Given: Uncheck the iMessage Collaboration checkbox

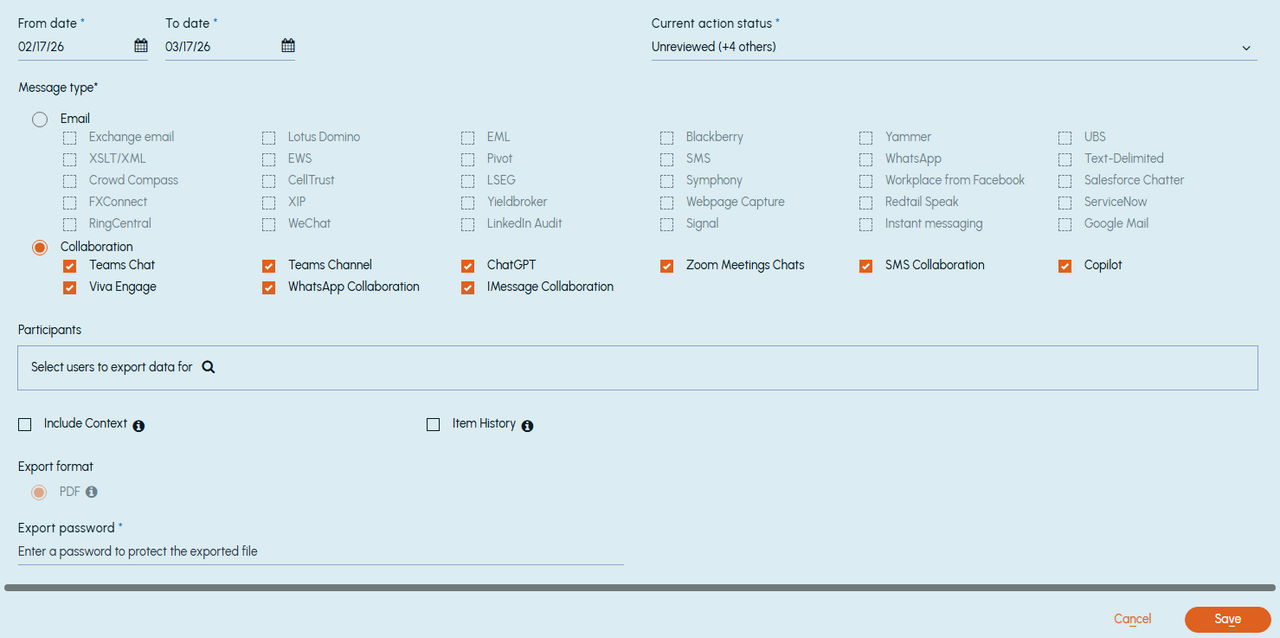Looking at the screenshot, I should click(x=467, y=288).
